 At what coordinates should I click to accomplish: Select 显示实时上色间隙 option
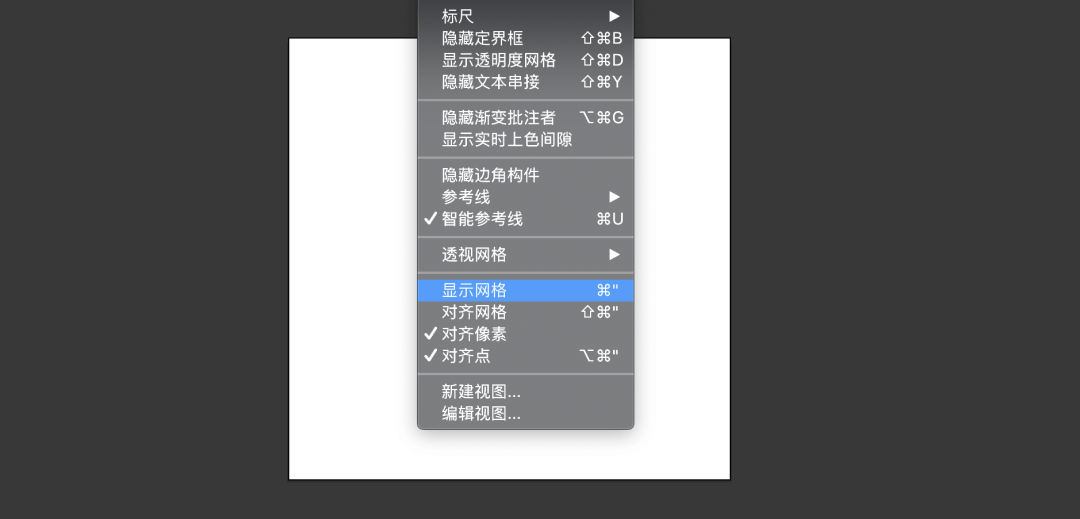coord(526,140)
